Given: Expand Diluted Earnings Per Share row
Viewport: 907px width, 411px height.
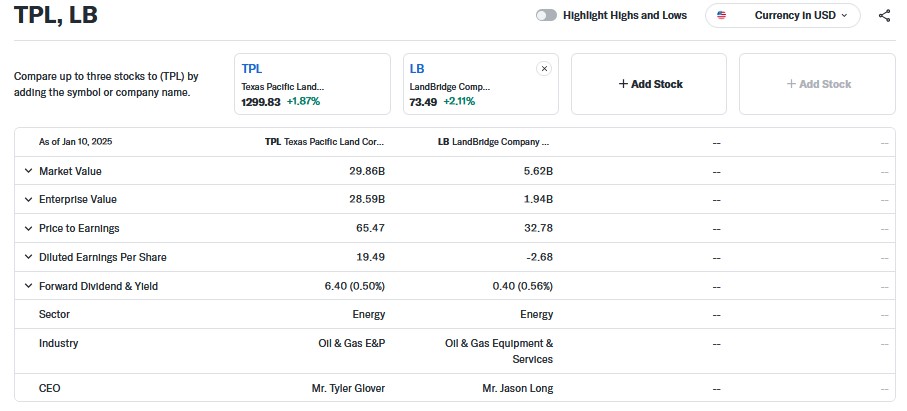Looking at the screenshot, I should (28, 257).
